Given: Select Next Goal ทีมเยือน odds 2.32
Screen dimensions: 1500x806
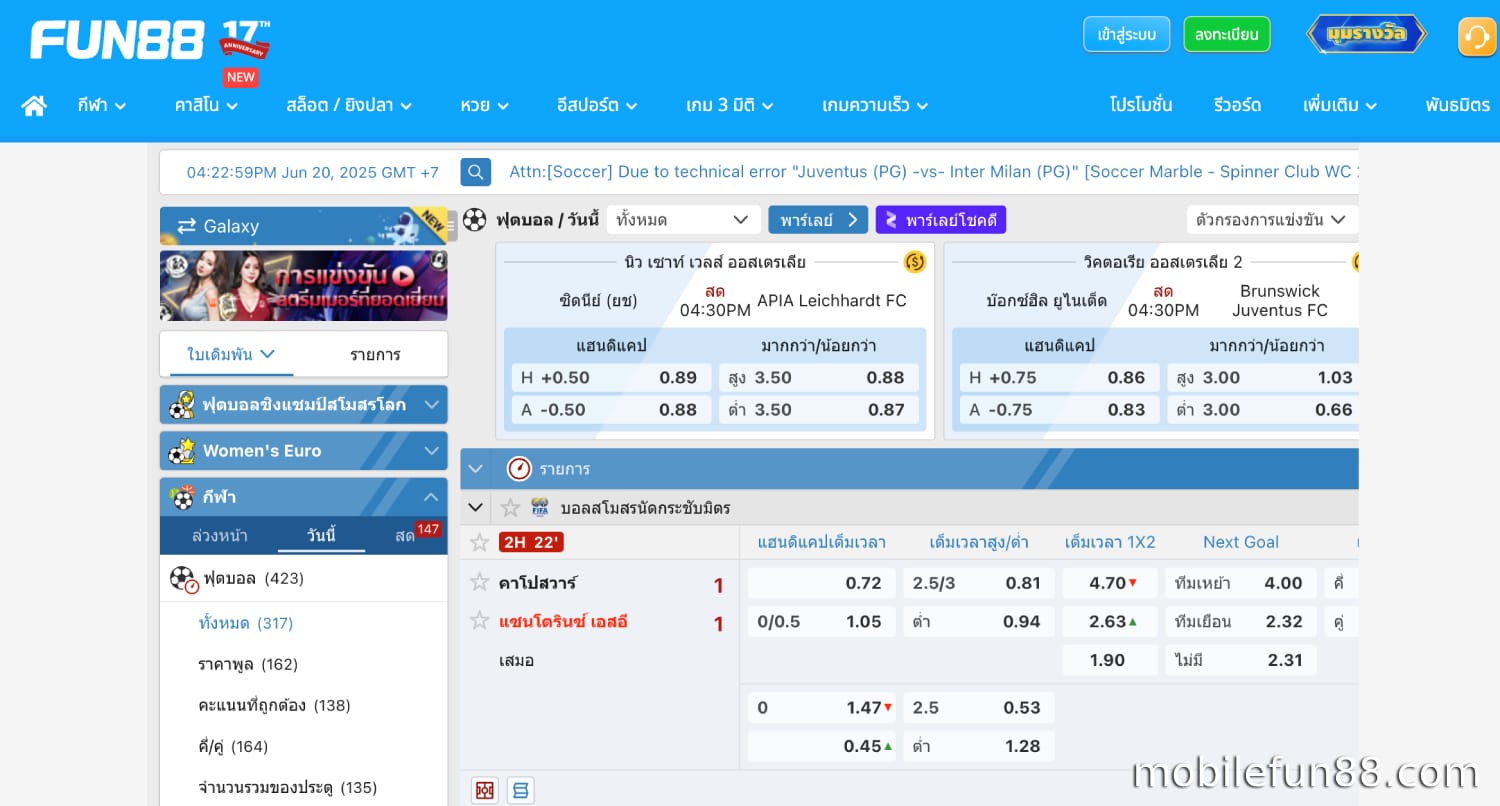Looking at the screenshot, I should pyautogui.click(x=1240, y=621).
